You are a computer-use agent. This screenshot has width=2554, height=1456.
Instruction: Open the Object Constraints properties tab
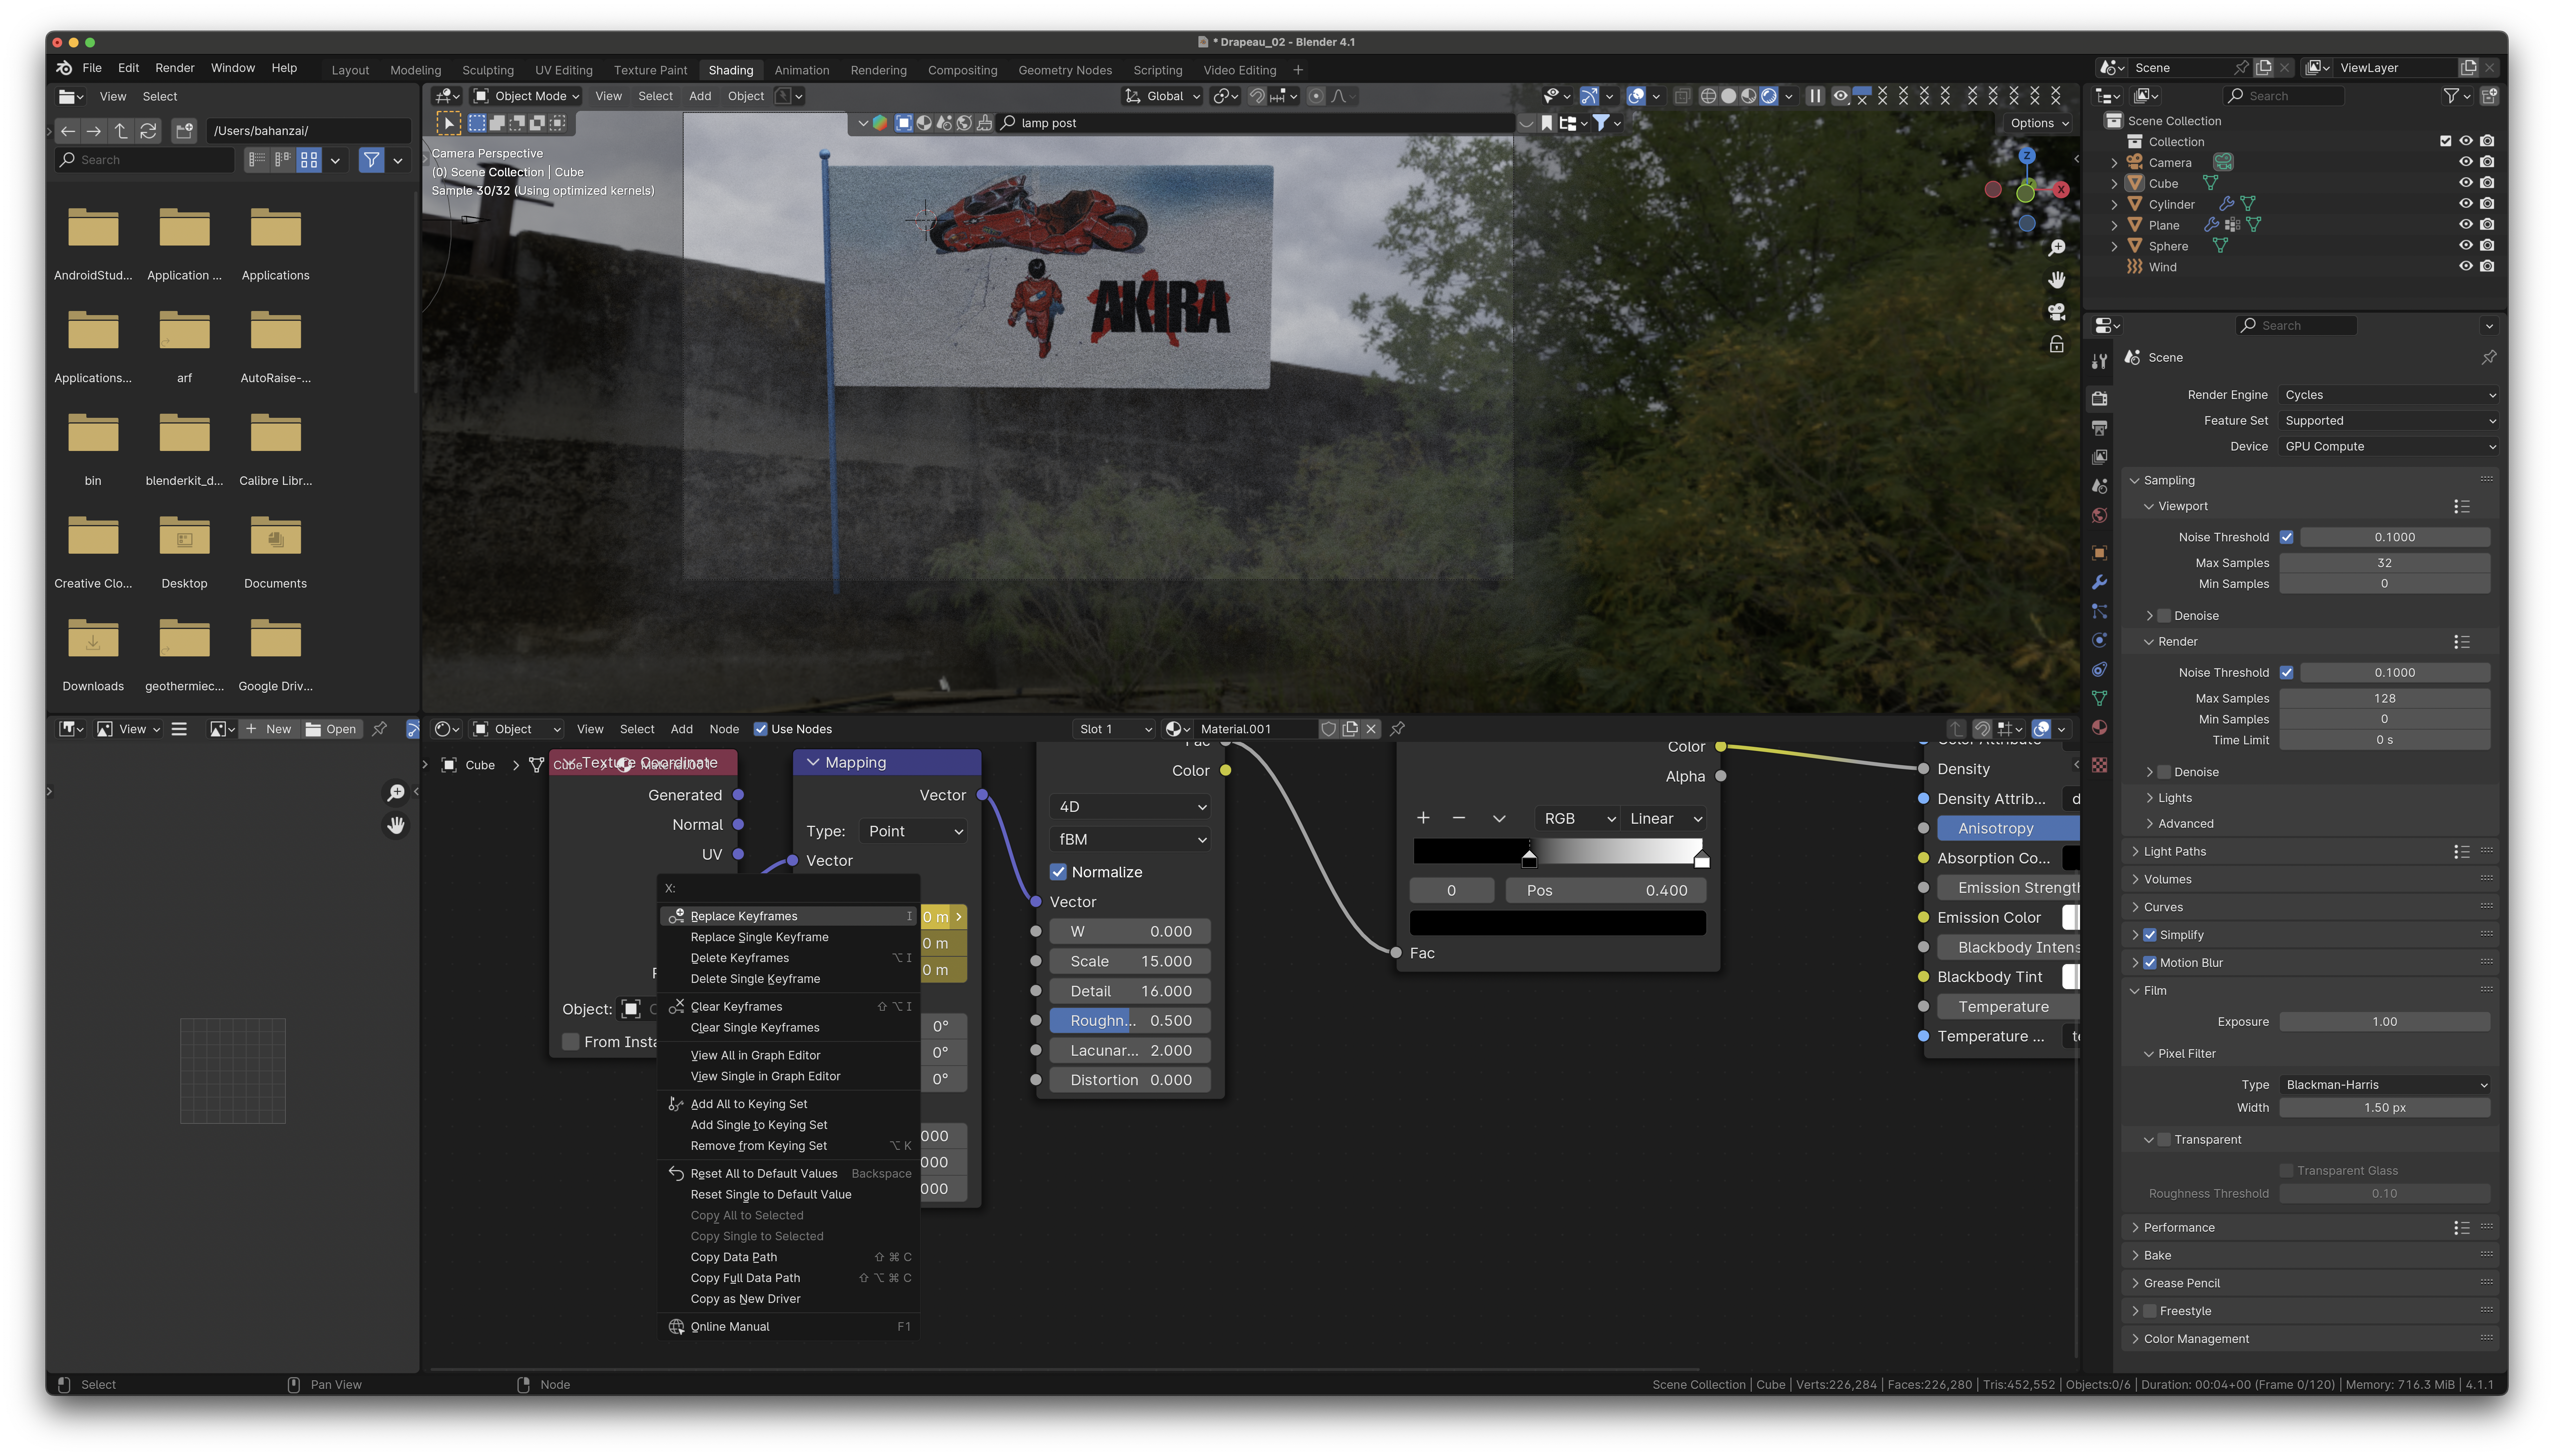tap(2099, 669)
